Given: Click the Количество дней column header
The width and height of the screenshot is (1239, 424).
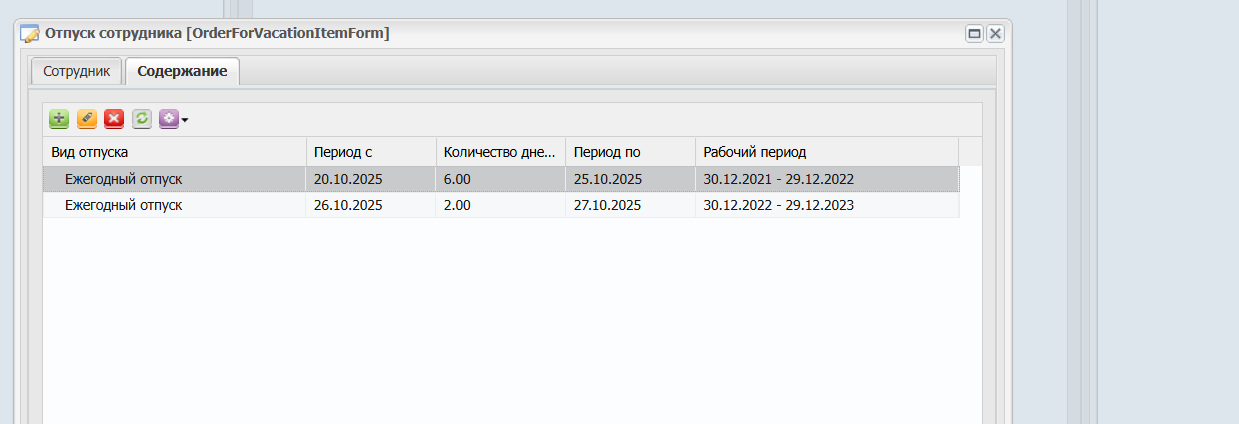Looking at the screenshot, I should pos(499,152).
